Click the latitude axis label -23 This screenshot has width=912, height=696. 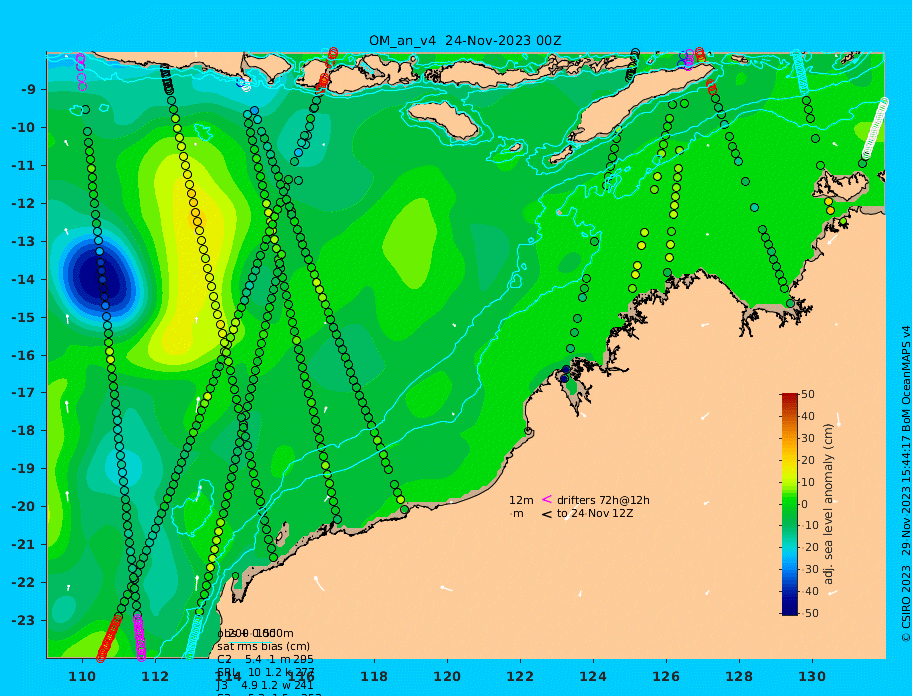pyautogui.click(x=25, y=620)
